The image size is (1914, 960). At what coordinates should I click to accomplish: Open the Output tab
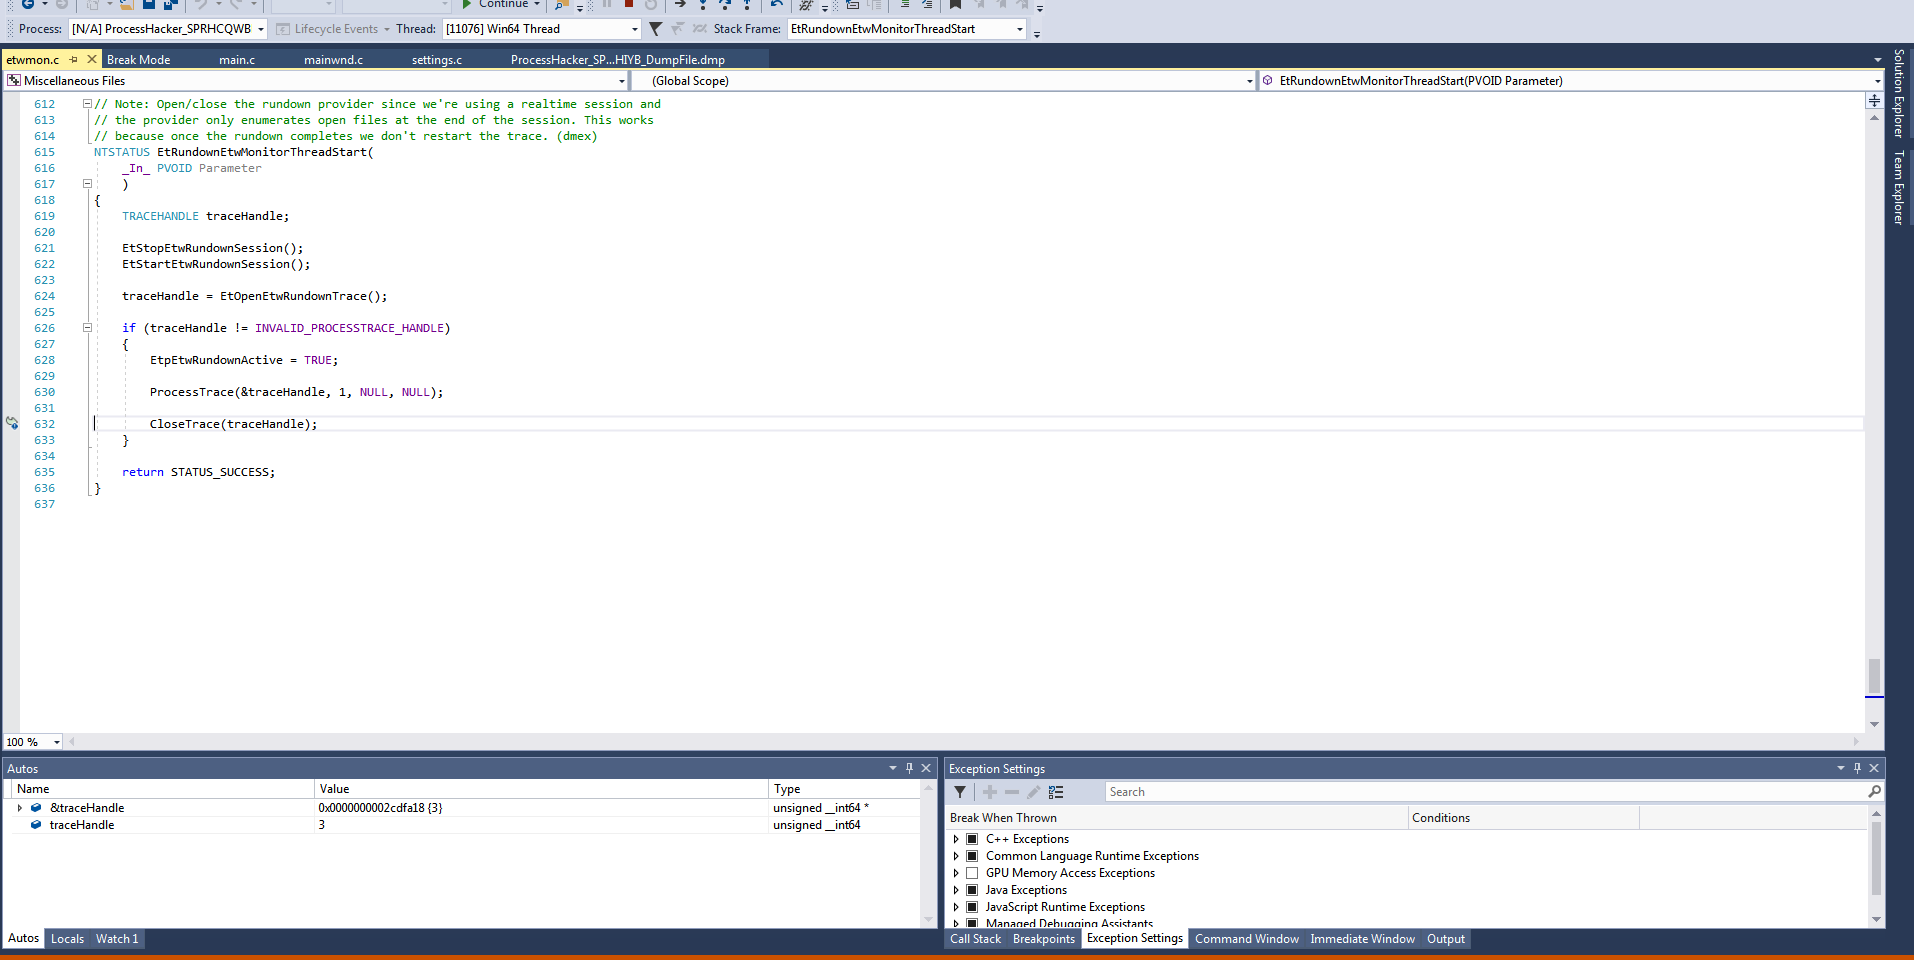point(1445,939)
